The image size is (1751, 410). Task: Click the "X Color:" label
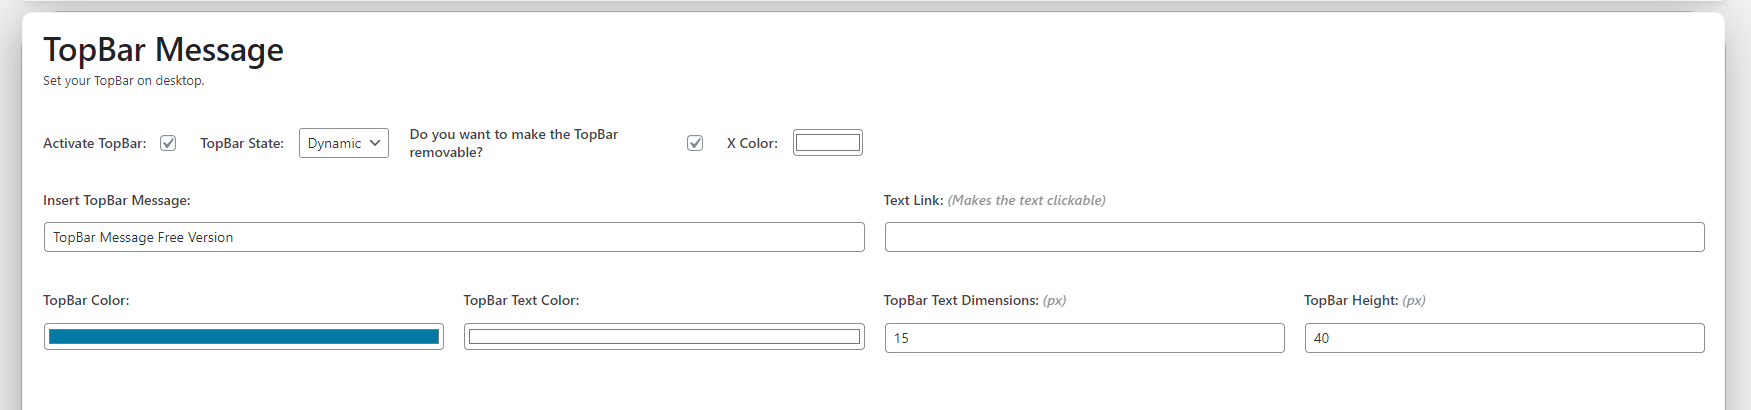pyautogui.click(x=752, y=143)
